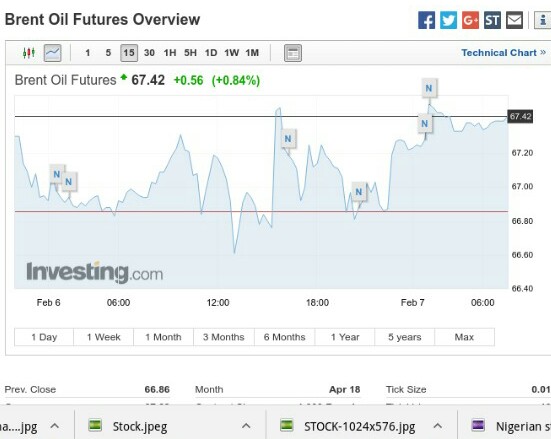551x439 pixels.
Task: Click the Google Plus share icon
Action: point(471,20)
